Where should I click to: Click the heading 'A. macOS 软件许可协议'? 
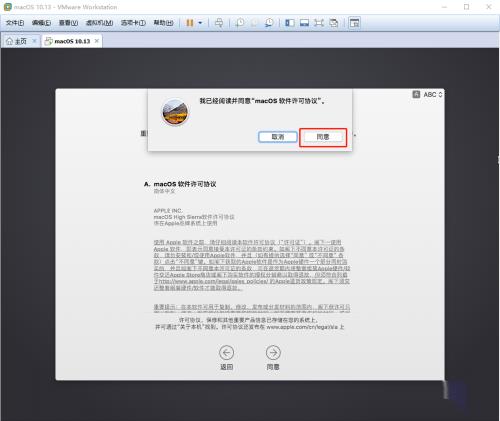click(x=180, y=184)
